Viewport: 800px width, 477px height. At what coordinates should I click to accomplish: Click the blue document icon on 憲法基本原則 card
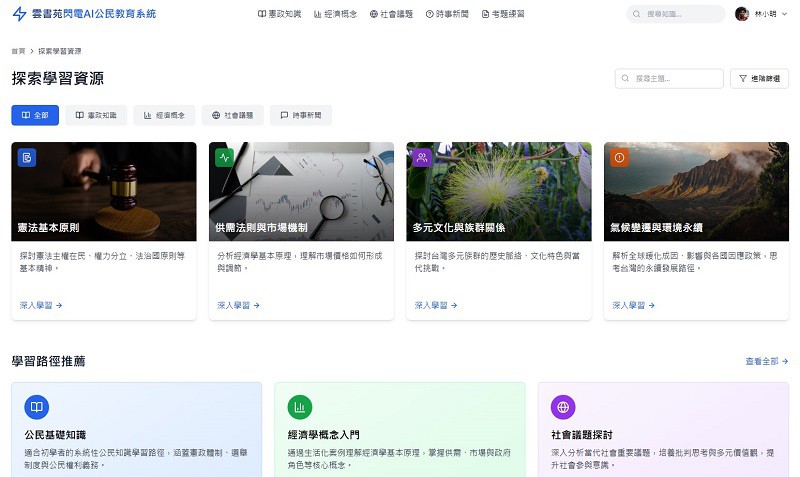point(27,157)
